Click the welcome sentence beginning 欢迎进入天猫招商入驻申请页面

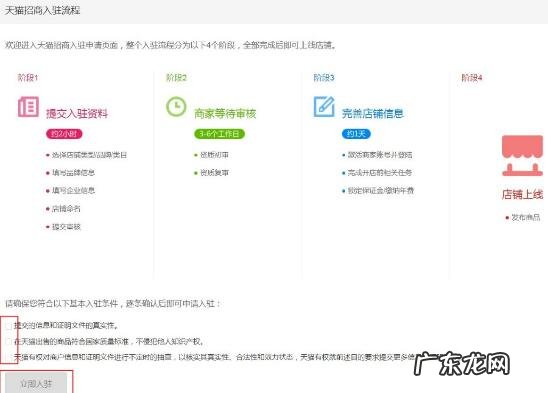coord(170,45)
